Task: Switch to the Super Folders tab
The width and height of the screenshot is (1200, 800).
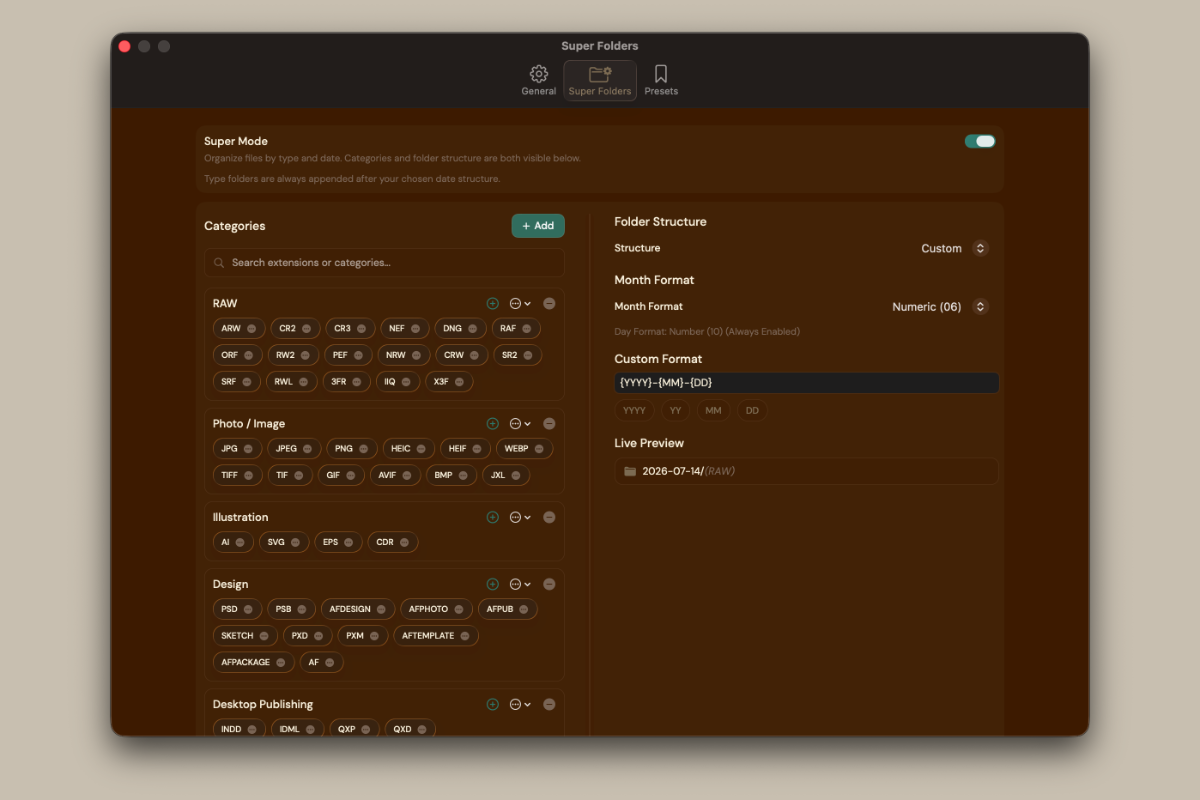Action: click(600, 80)
